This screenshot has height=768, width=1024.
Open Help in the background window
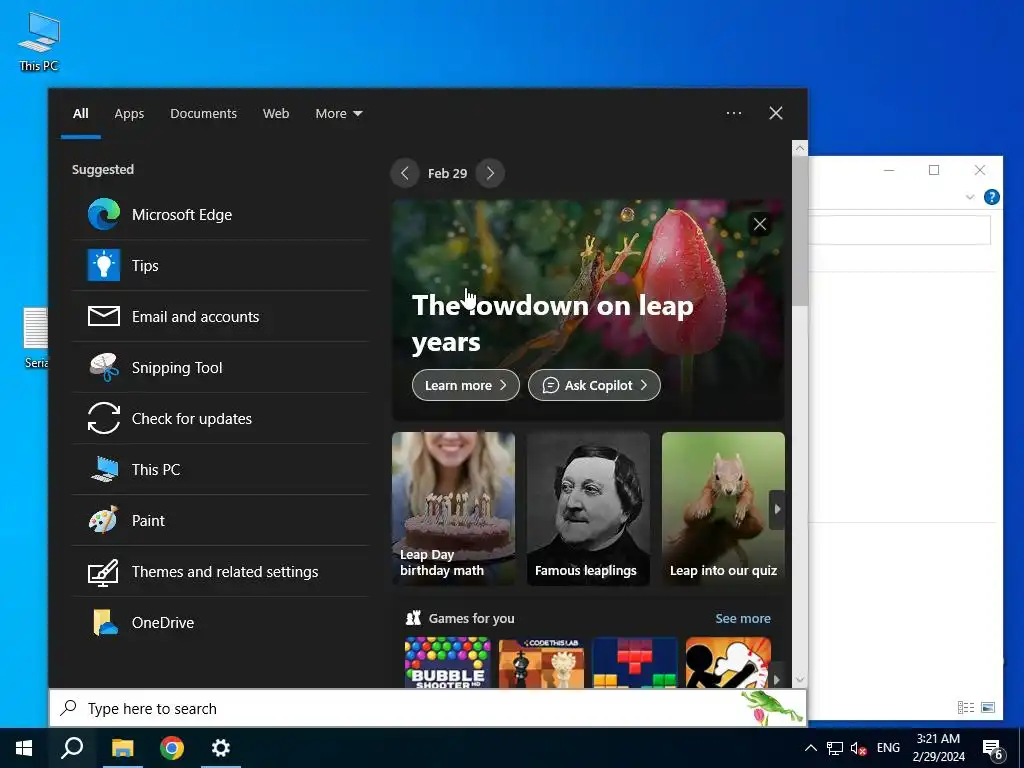(x=991, y=197)
